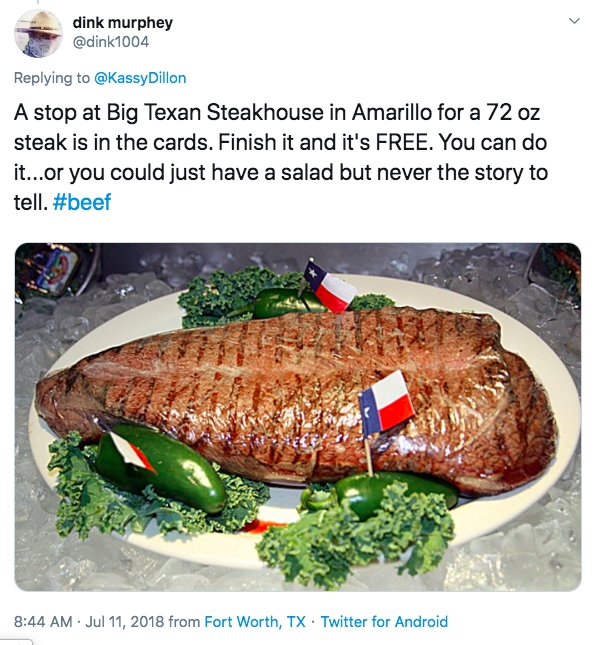Screen dimensions: 595x645
Task: Open dink murphey's profile picture
Action: click(x=38, y=33)
